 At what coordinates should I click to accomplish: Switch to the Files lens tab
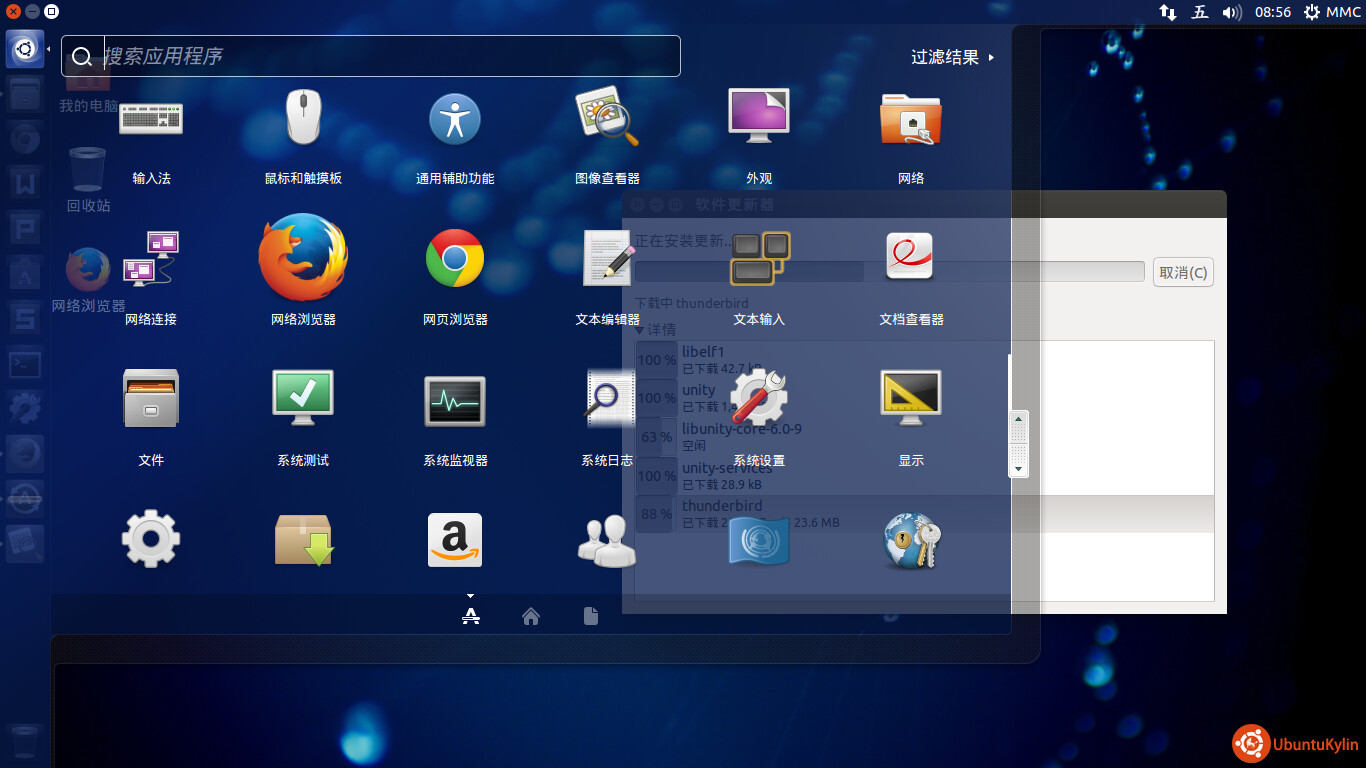(591, 617)
